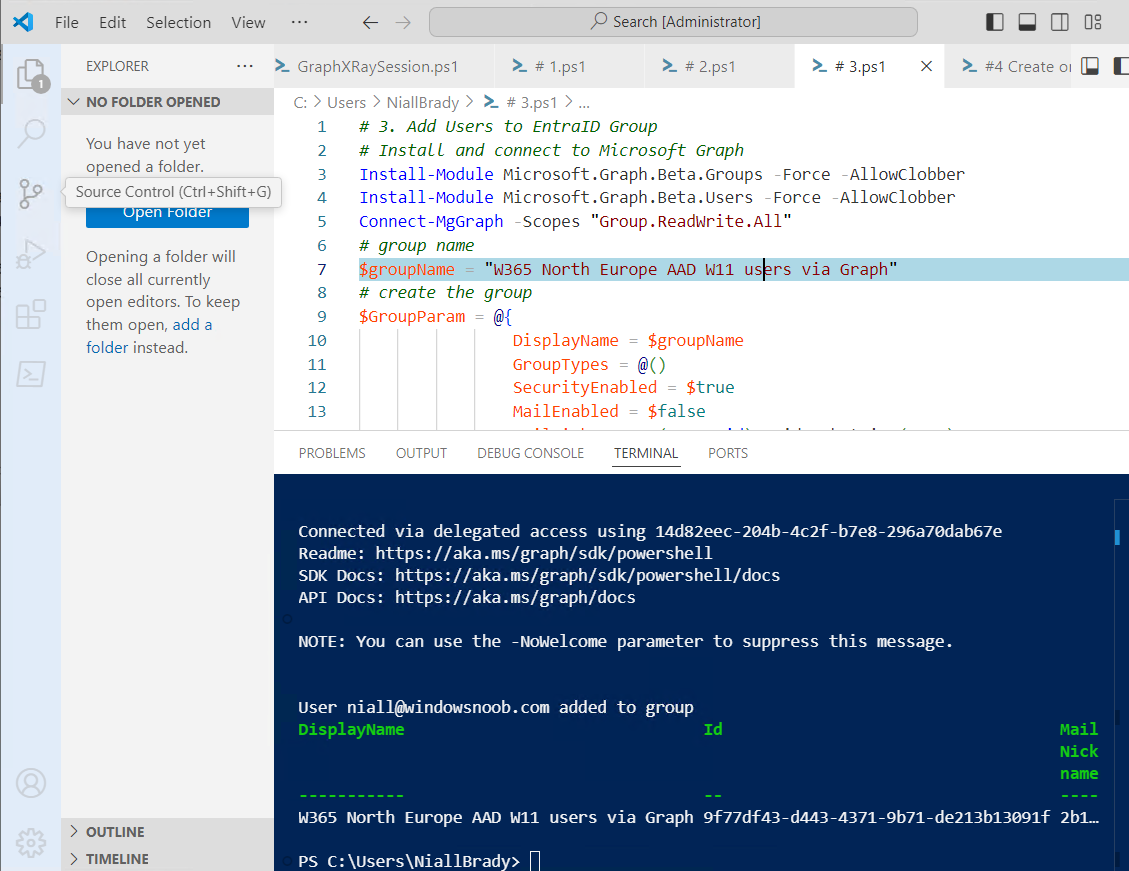Click the NiallBrady breadcrumb segment
1129x871 pixels.
click(x=423, y=103)
